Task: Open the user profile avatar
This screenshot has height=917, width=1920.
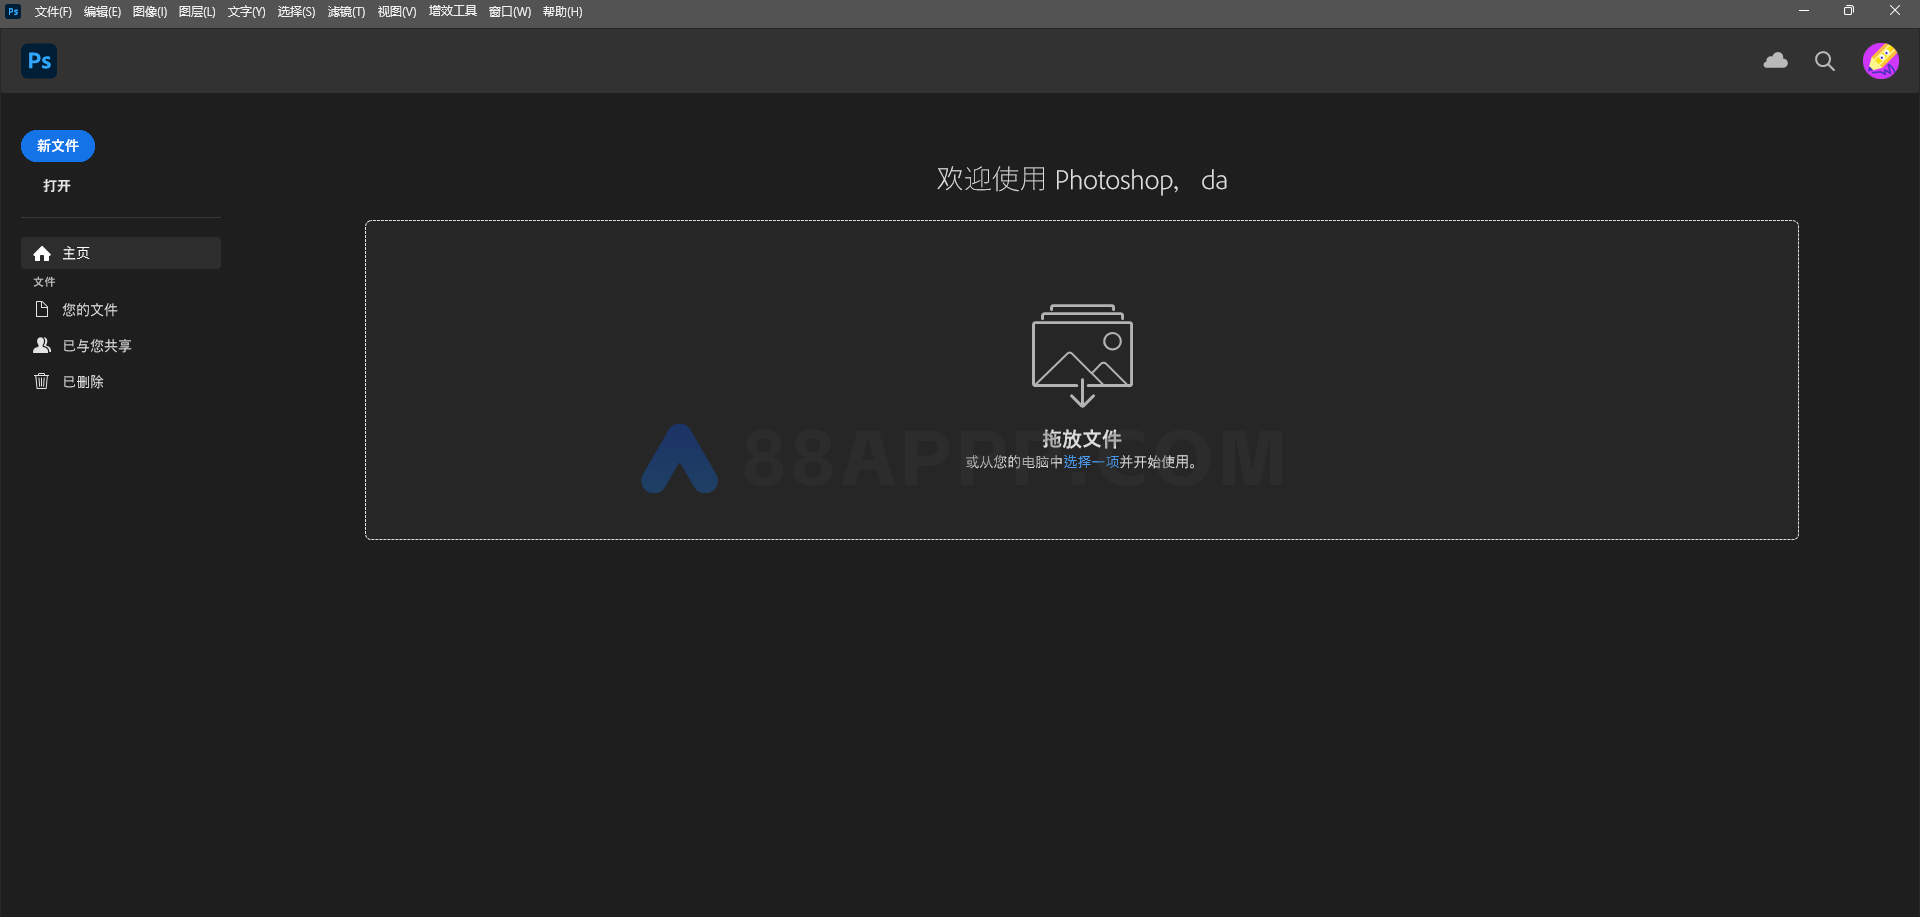Action: tap(1880, 61)
